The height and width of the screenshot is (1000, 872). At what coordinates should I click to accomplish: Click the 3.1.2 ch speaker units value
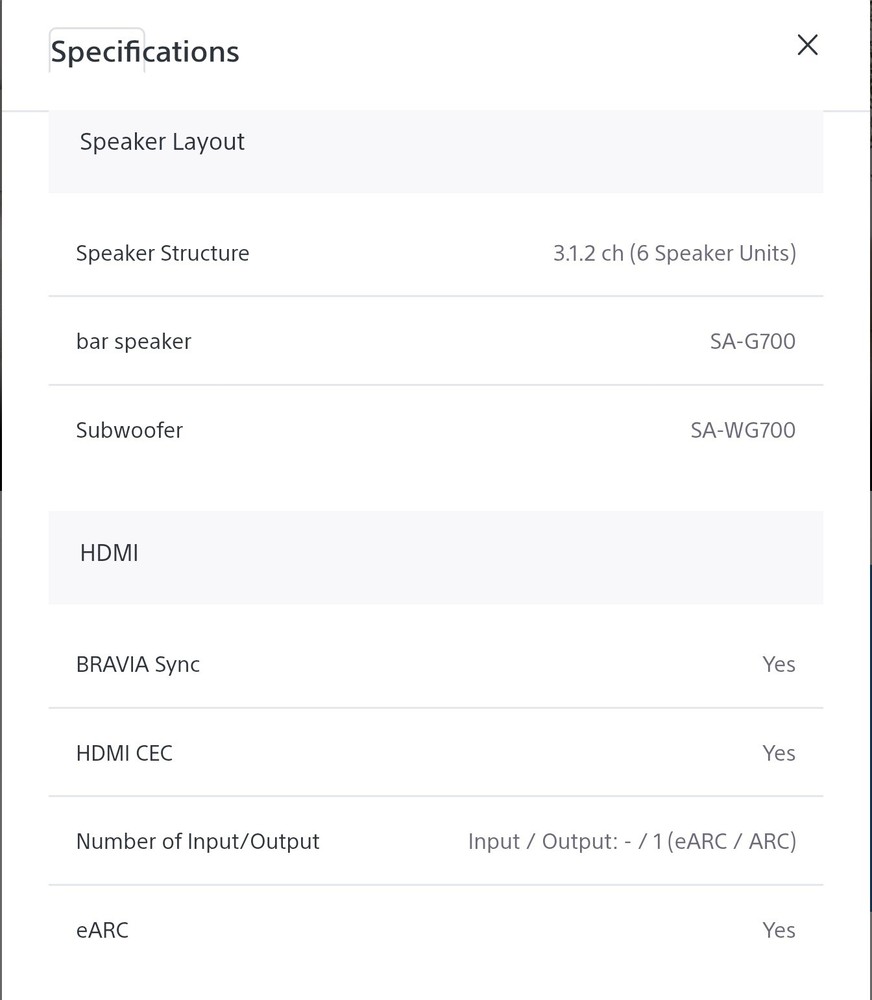point(674,253)
